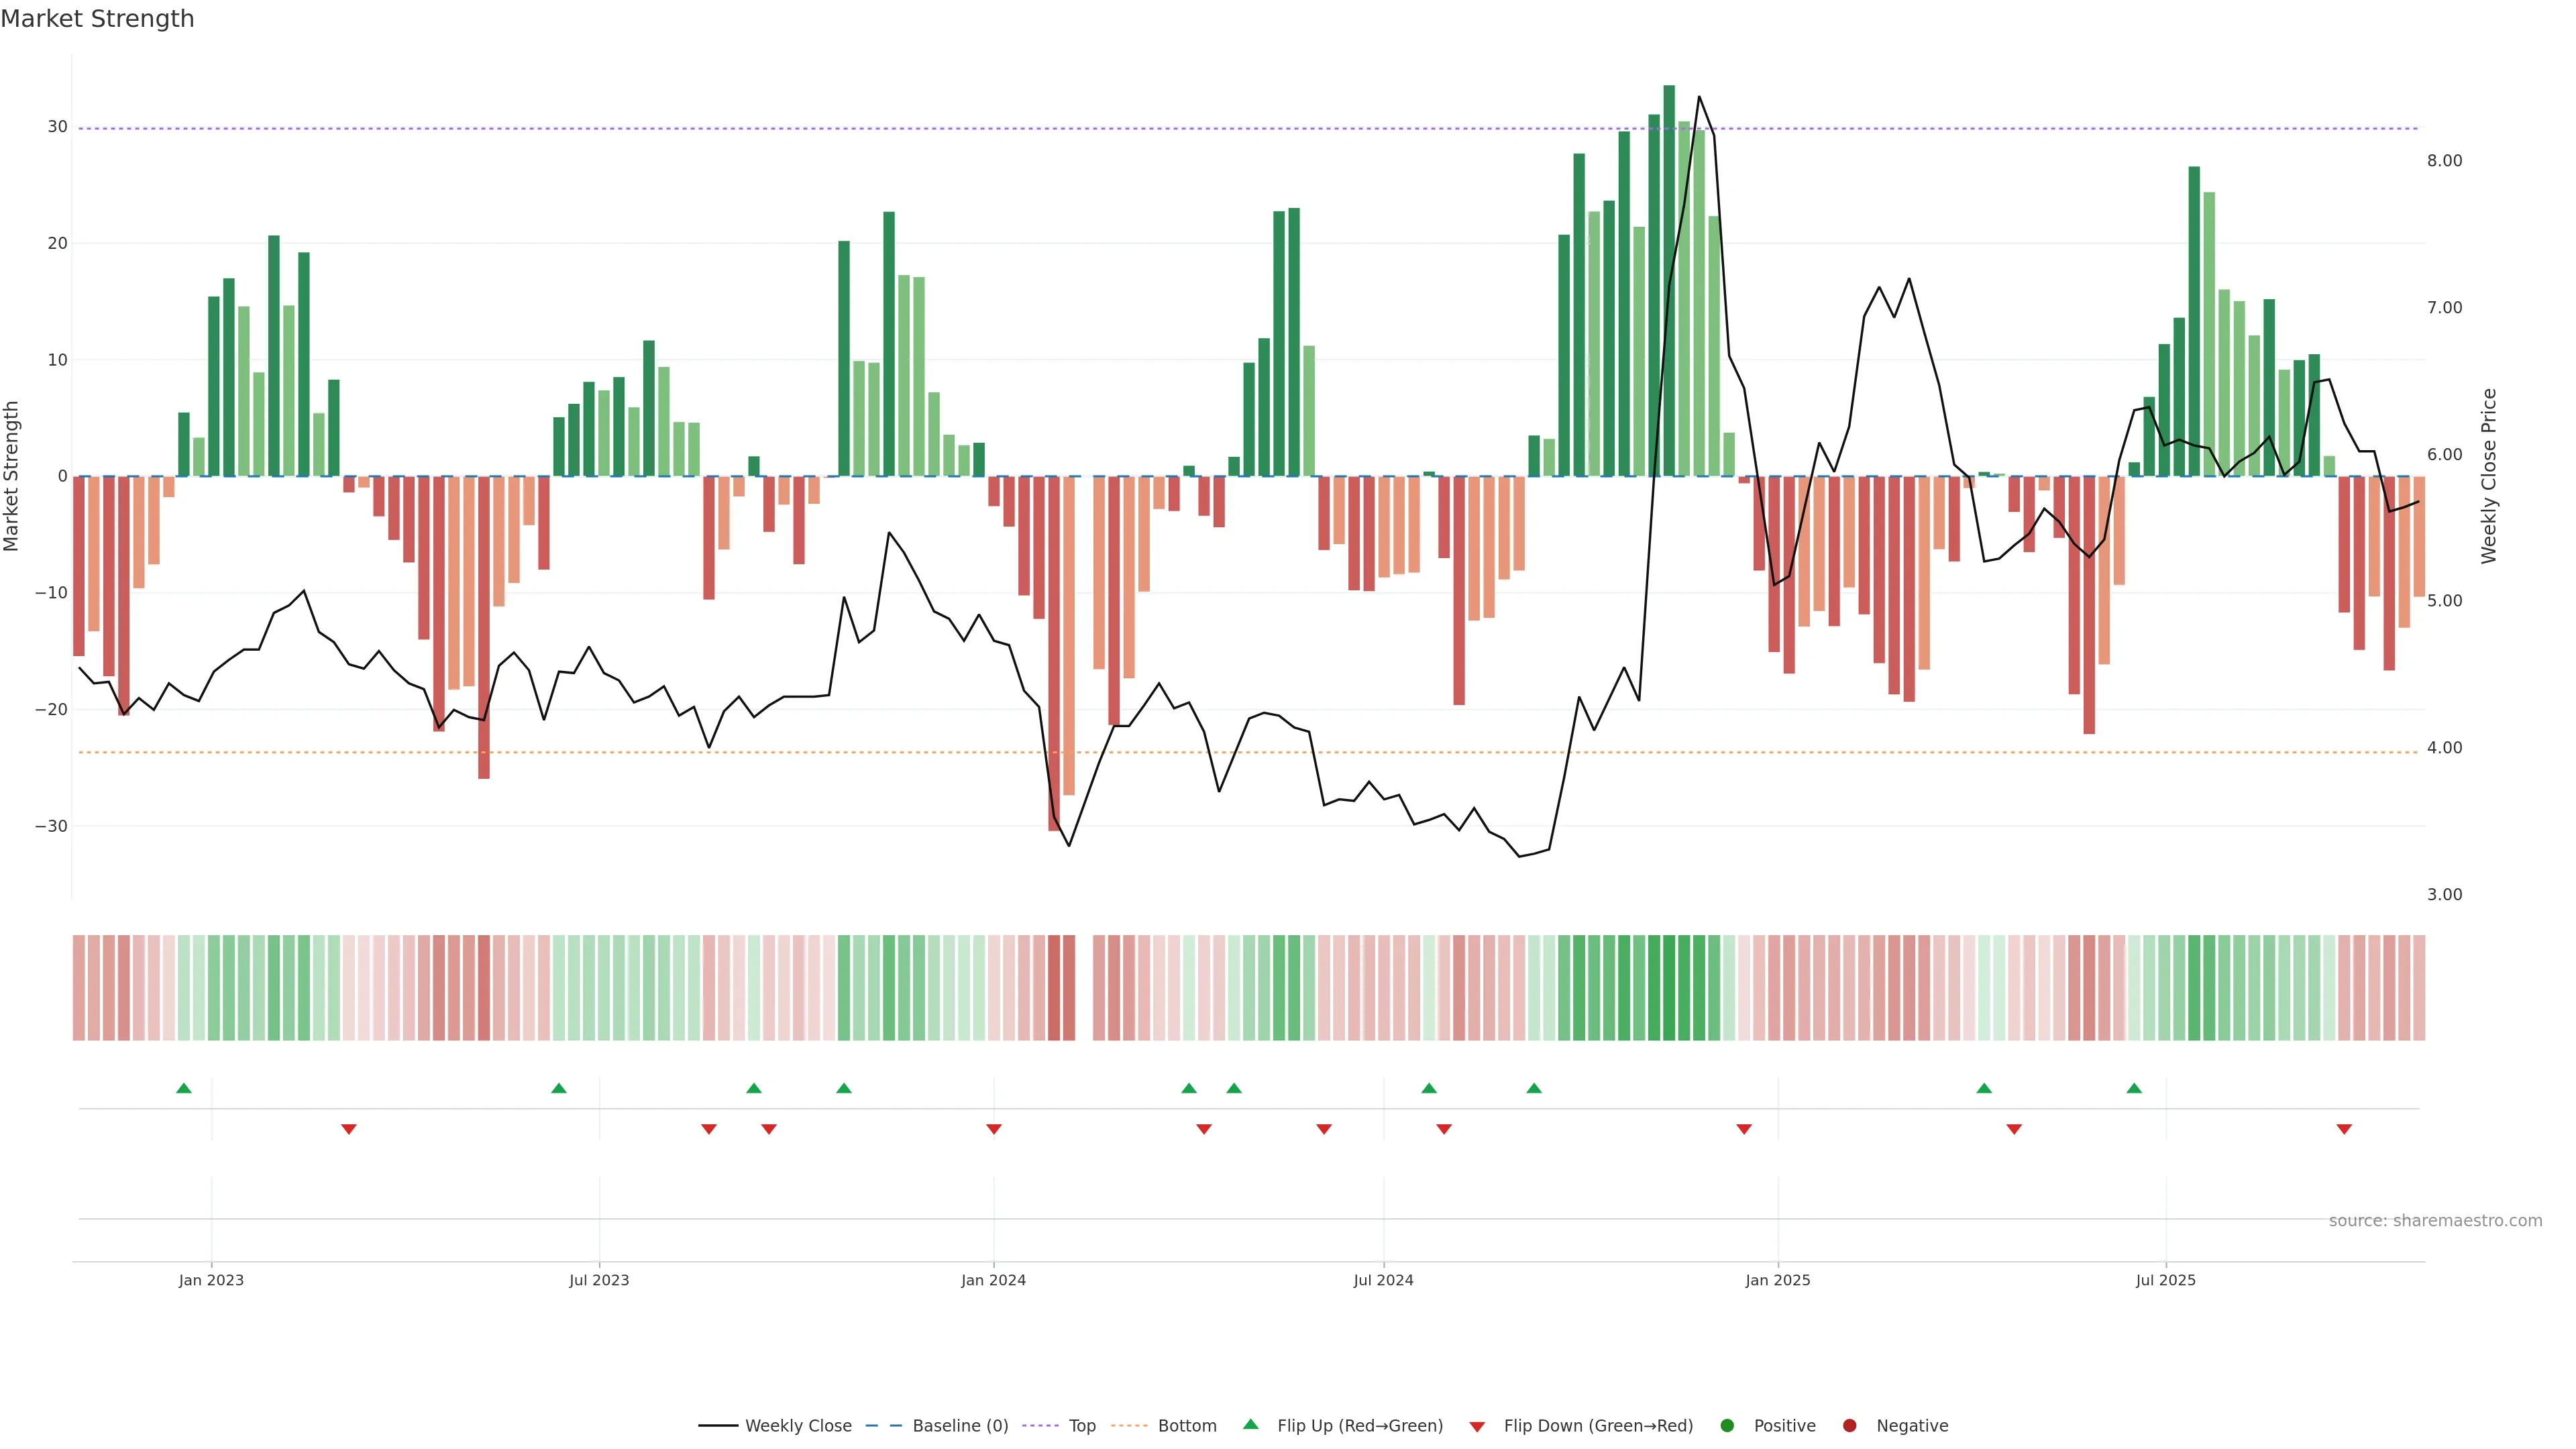Click the first green flip-up marker near Jan 2023
The height and width of the screenshot is (1449, 2576).
pos(184,1088)
